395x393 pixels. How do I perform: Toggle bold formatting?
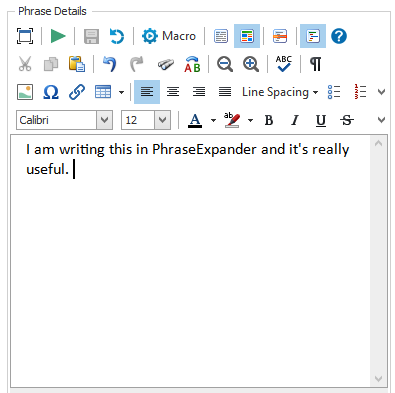(x=269, y=120)
